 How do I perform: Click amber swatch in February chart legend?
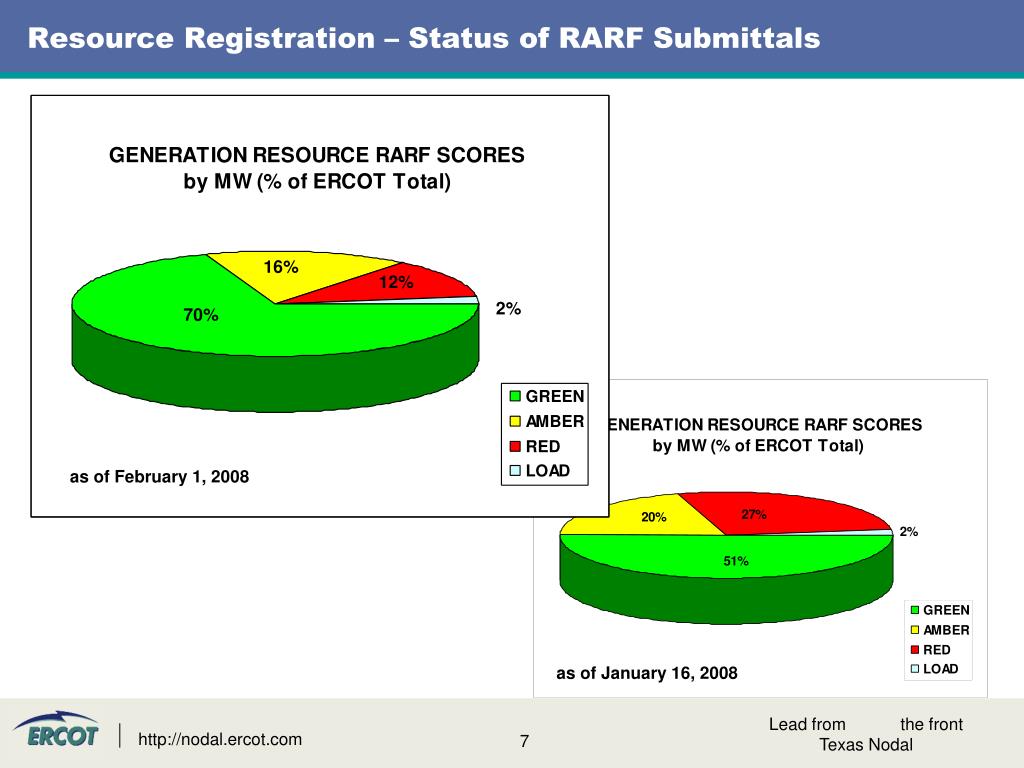tap(515, 421)
